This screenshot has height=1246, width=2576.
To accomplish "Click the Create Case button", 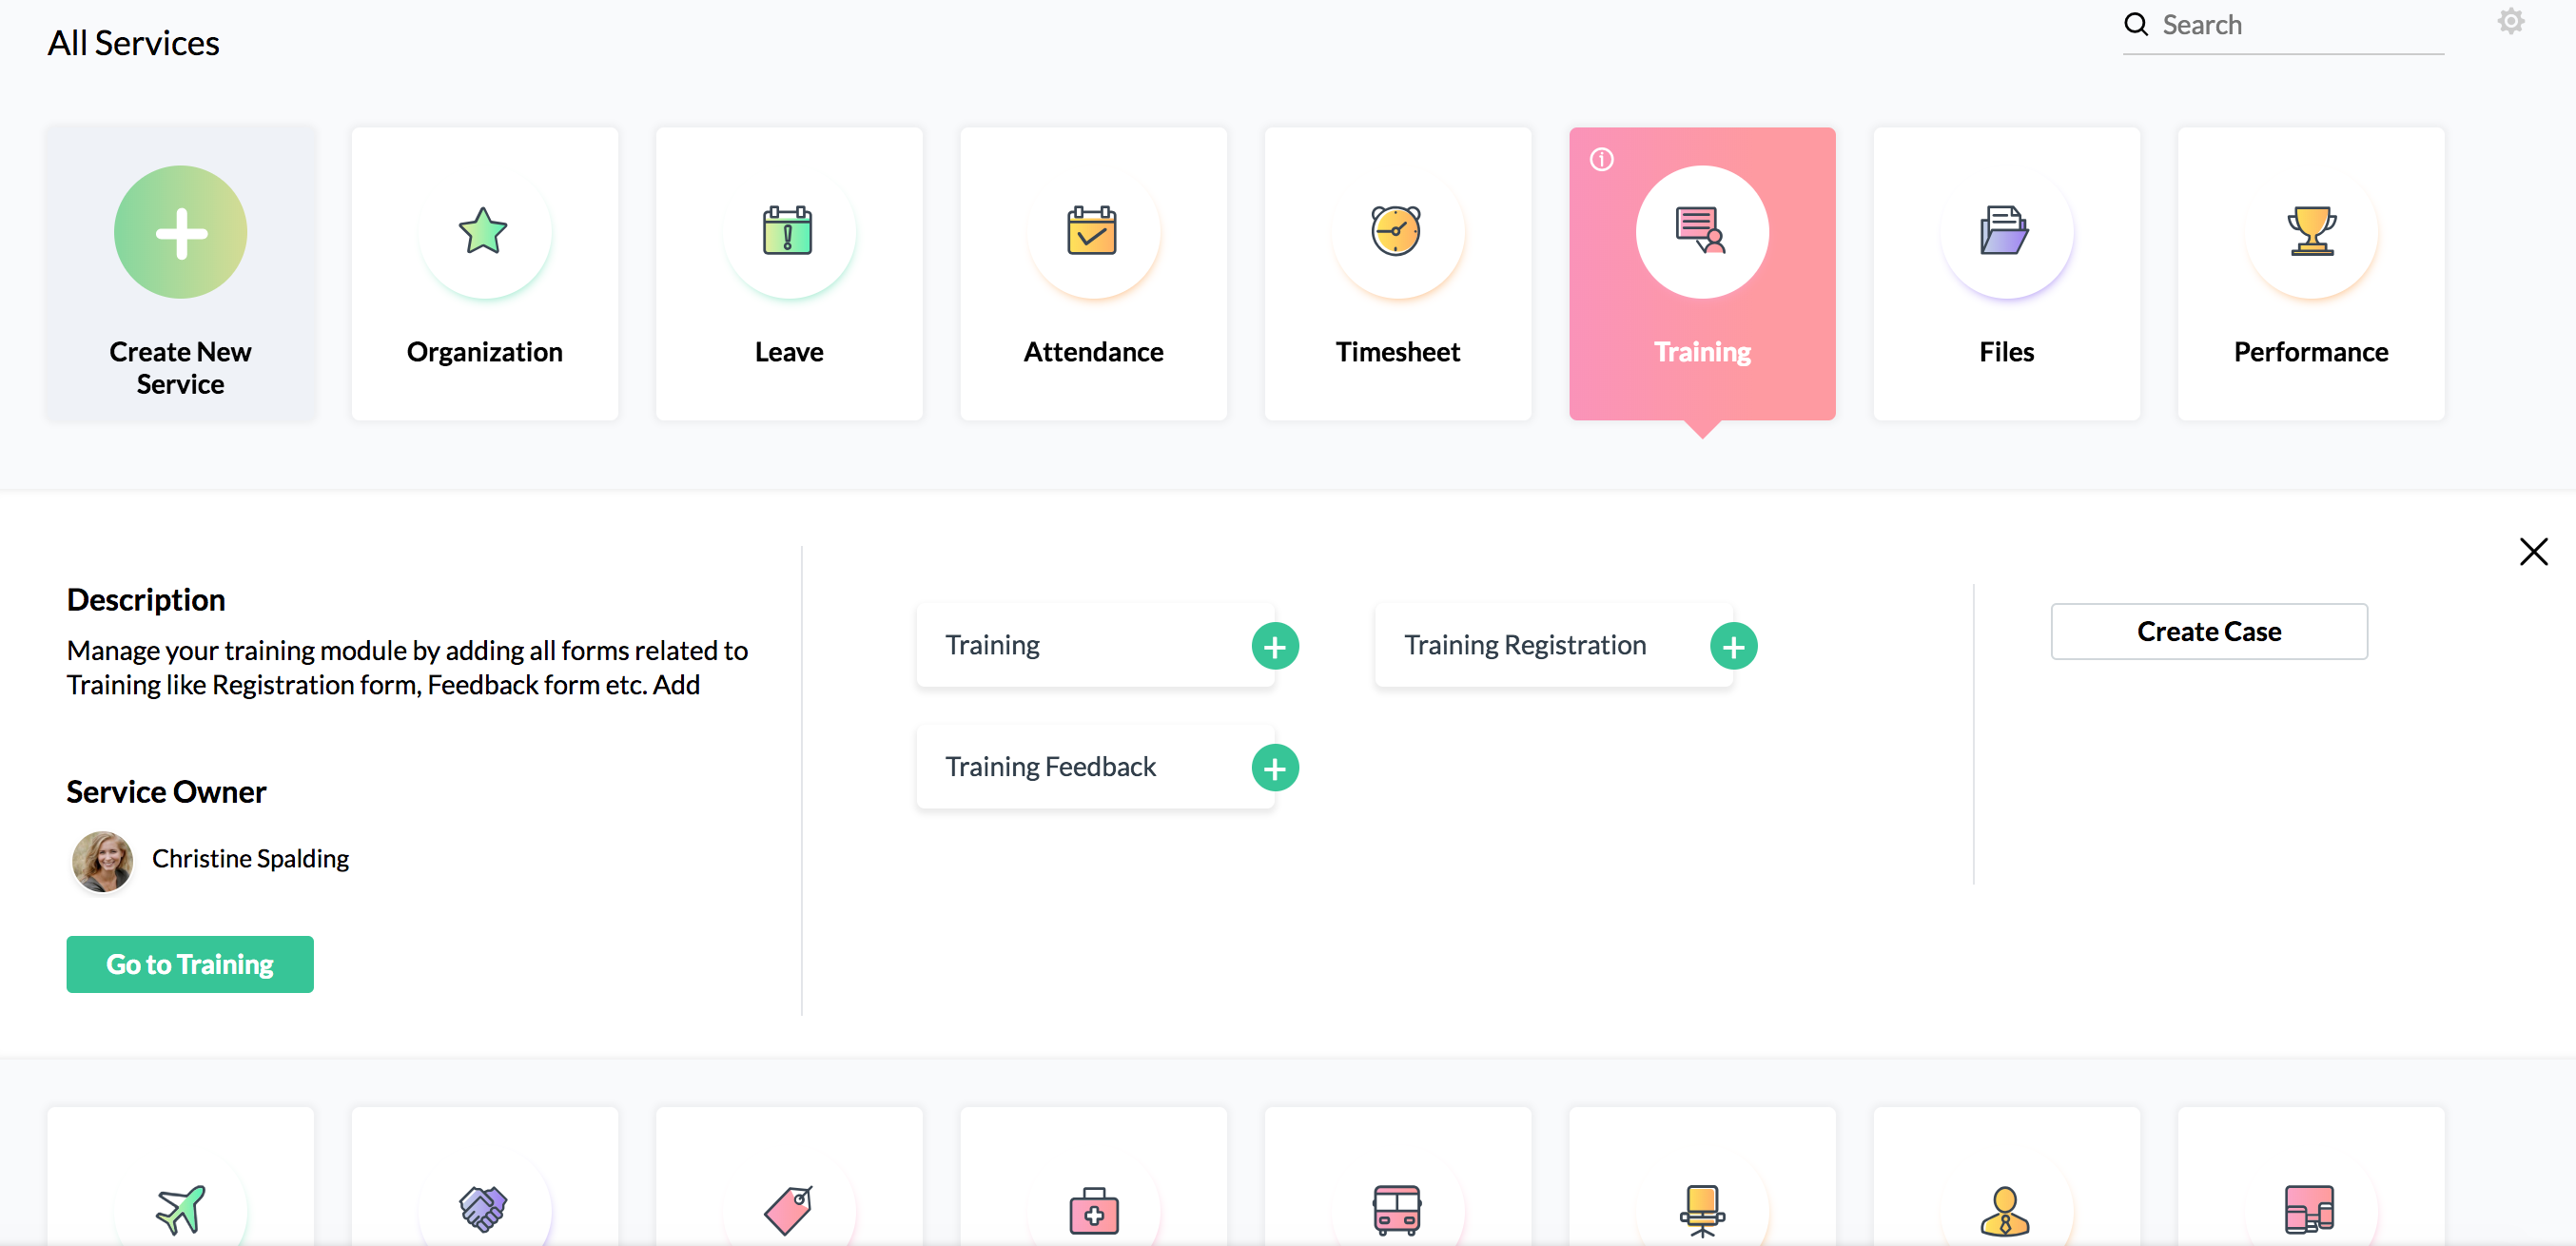I will point(2208,631).
